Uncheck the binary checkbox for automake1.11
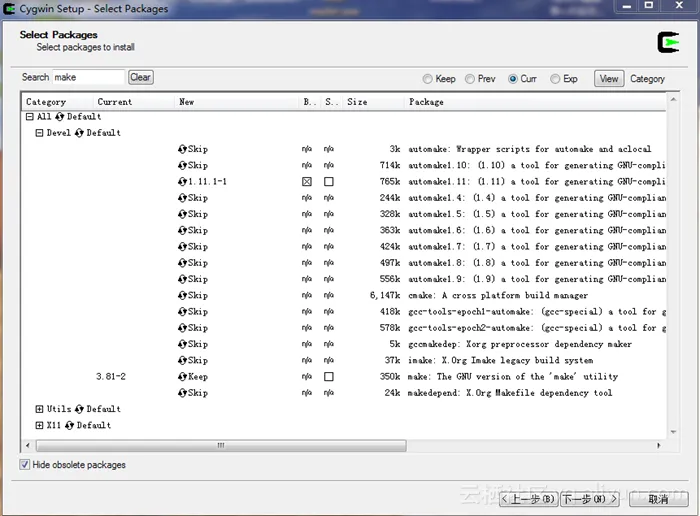Viewport: 700px width, 516px height. pyautogui.click(x=307, y=182)
